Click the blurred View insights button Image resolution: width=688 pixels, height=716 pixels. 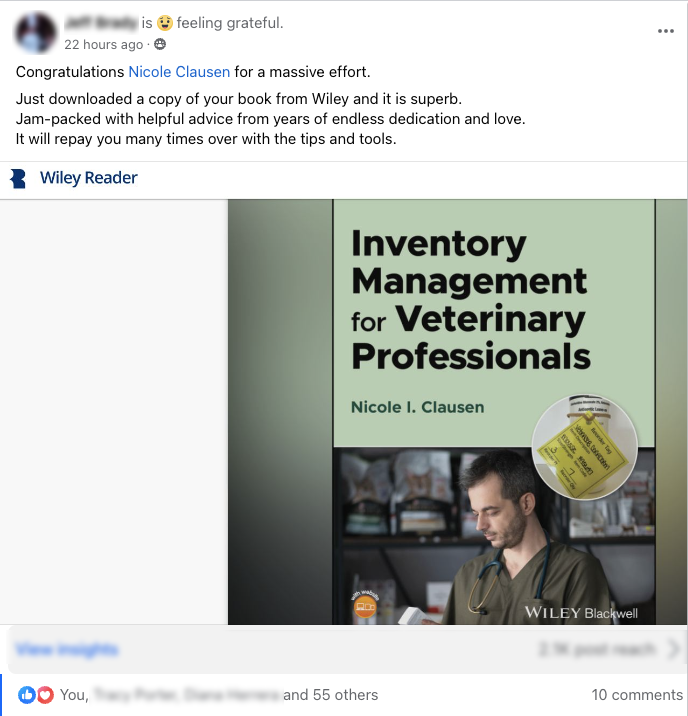point(67,649)
